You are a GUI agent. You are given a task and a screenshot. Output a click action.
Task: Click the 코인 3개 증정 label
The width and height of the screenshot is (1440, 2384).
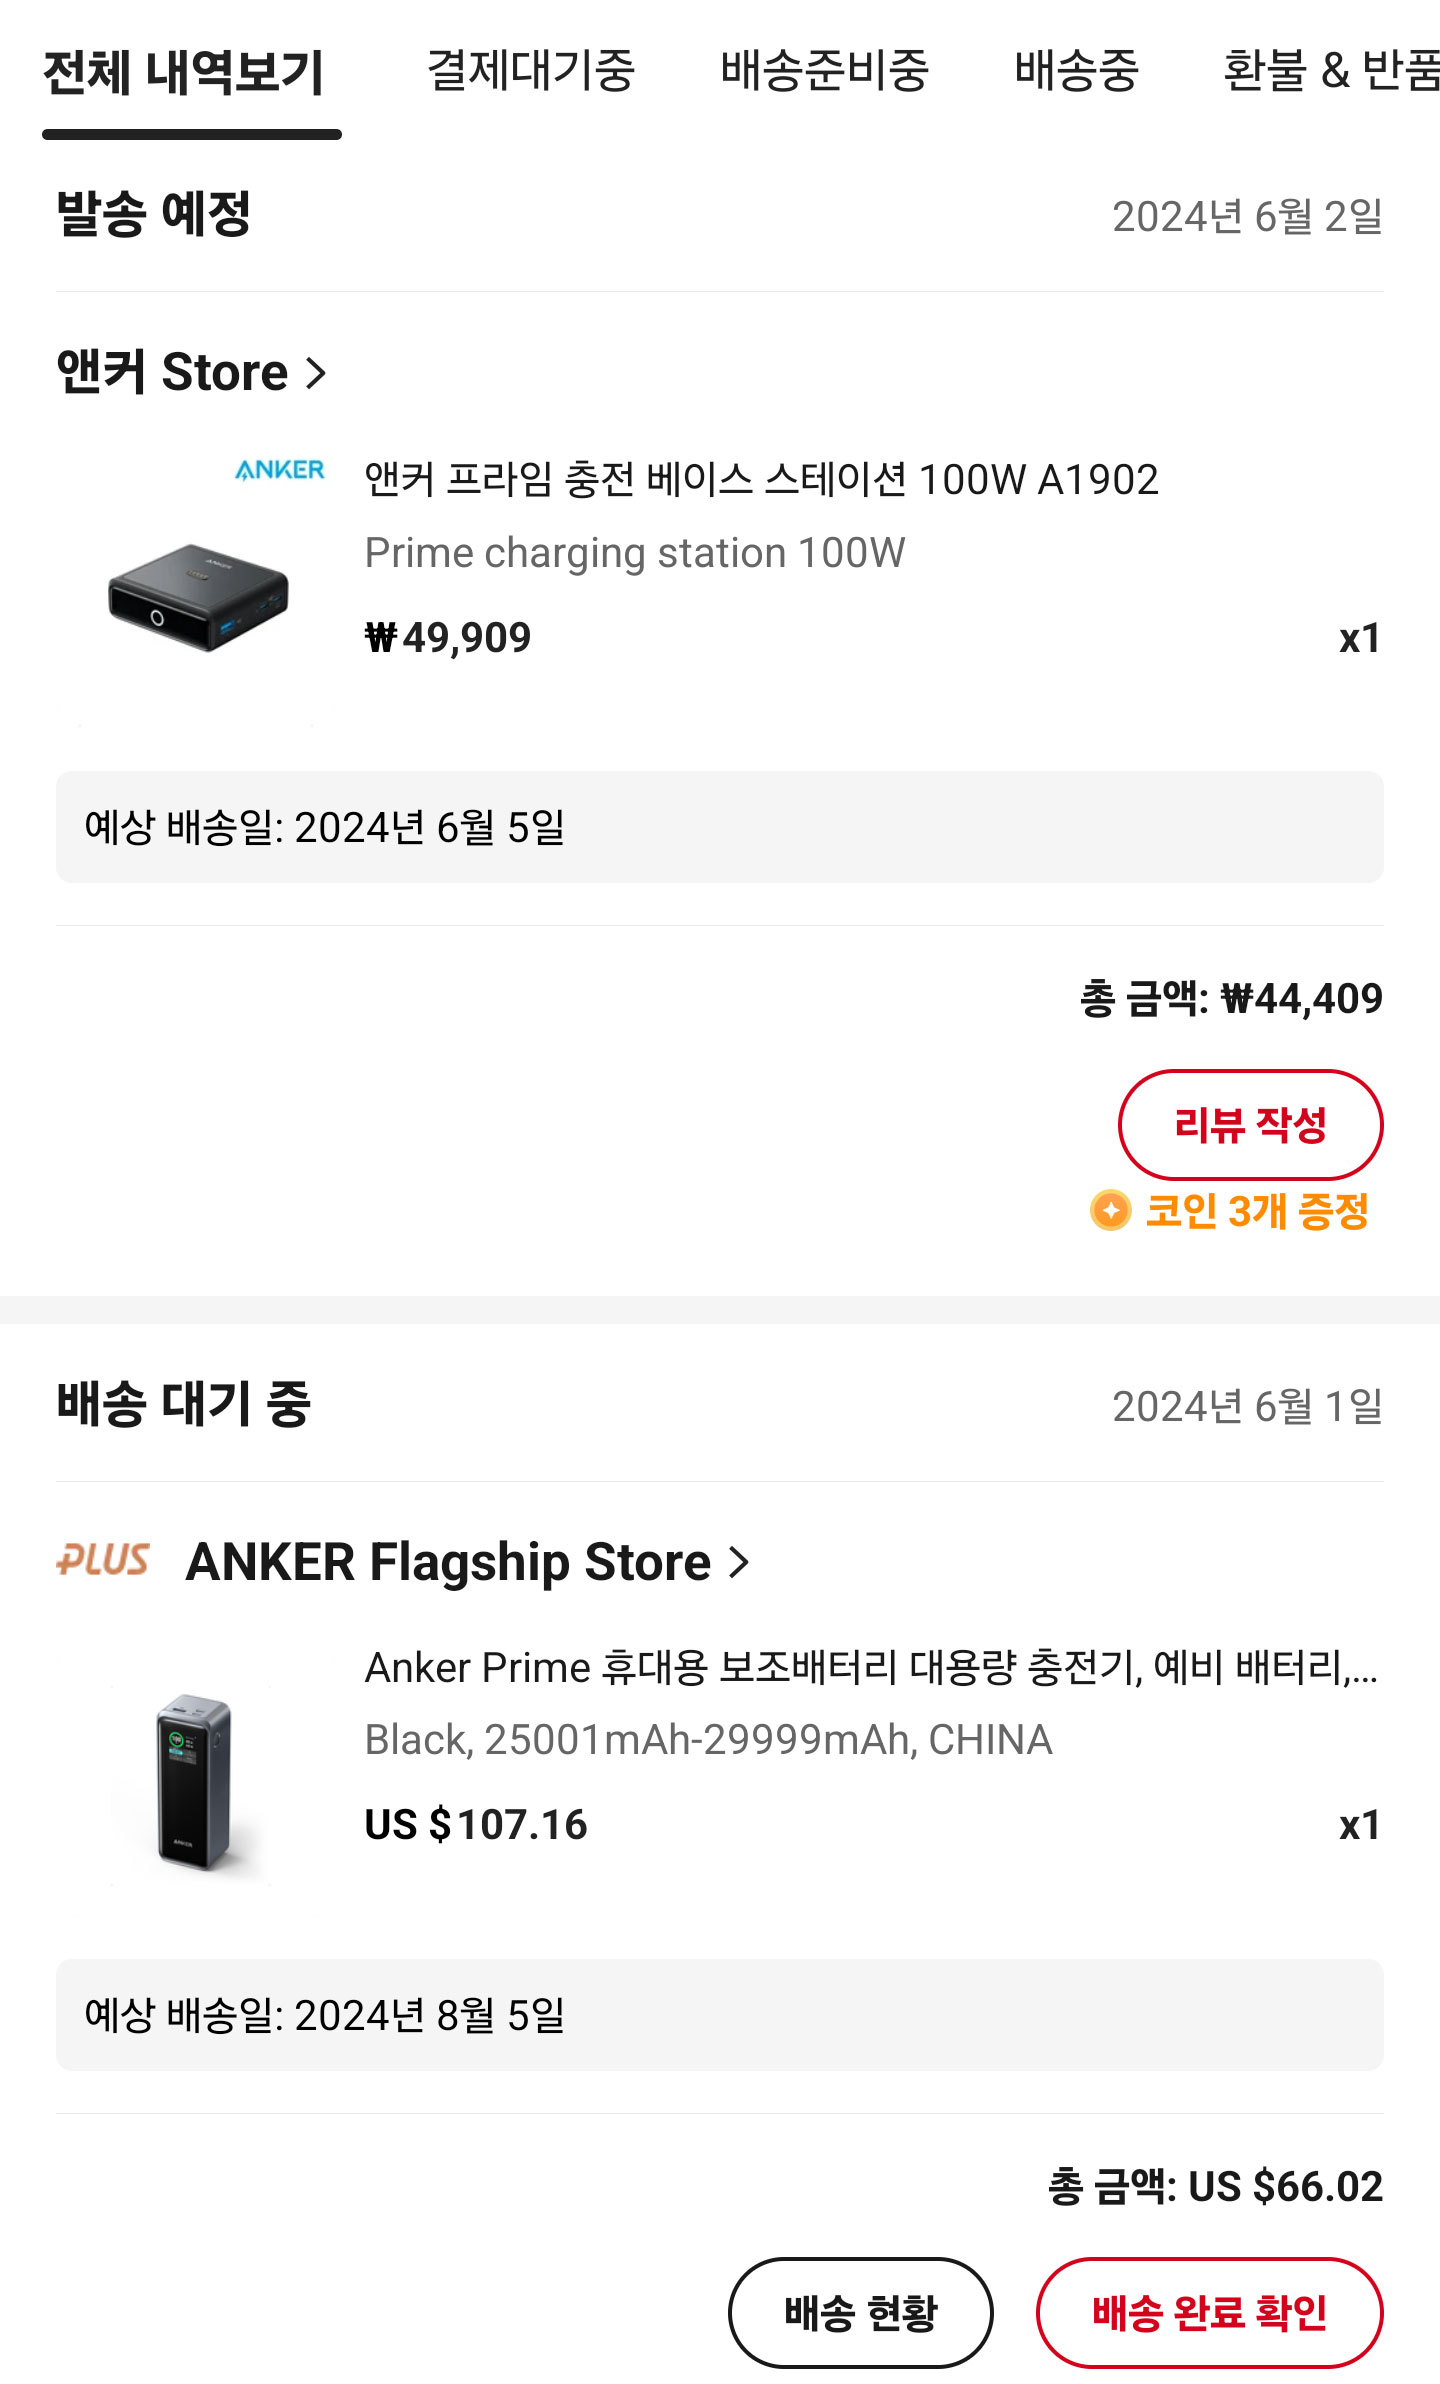pos(1256,1211)
